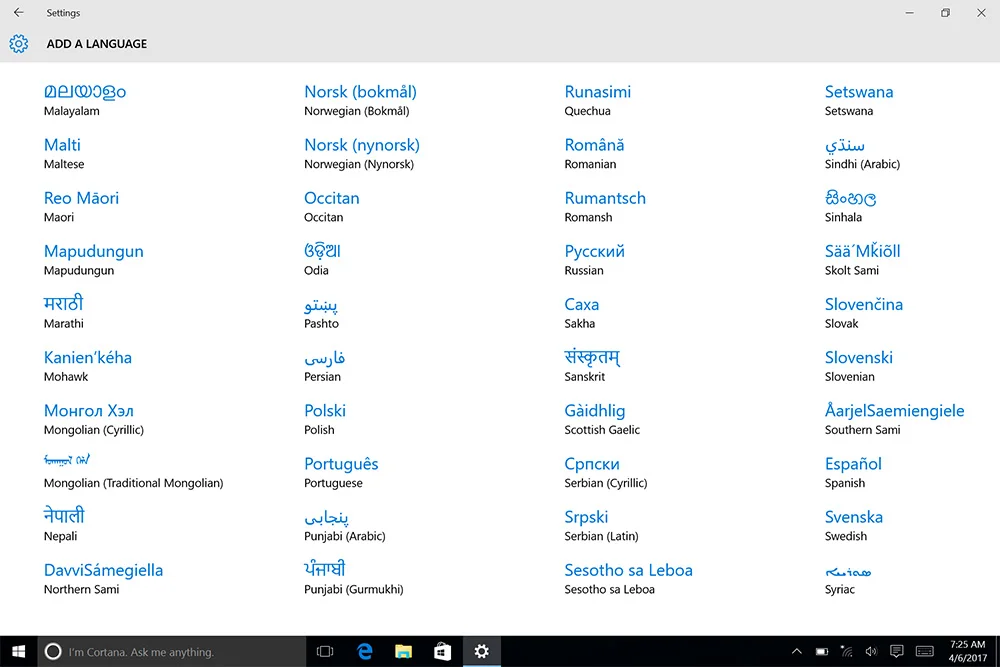The height and width of the screenshot is (667, 1000).
Task: Show hidden tray icons chevron
Action: [797, 651]
